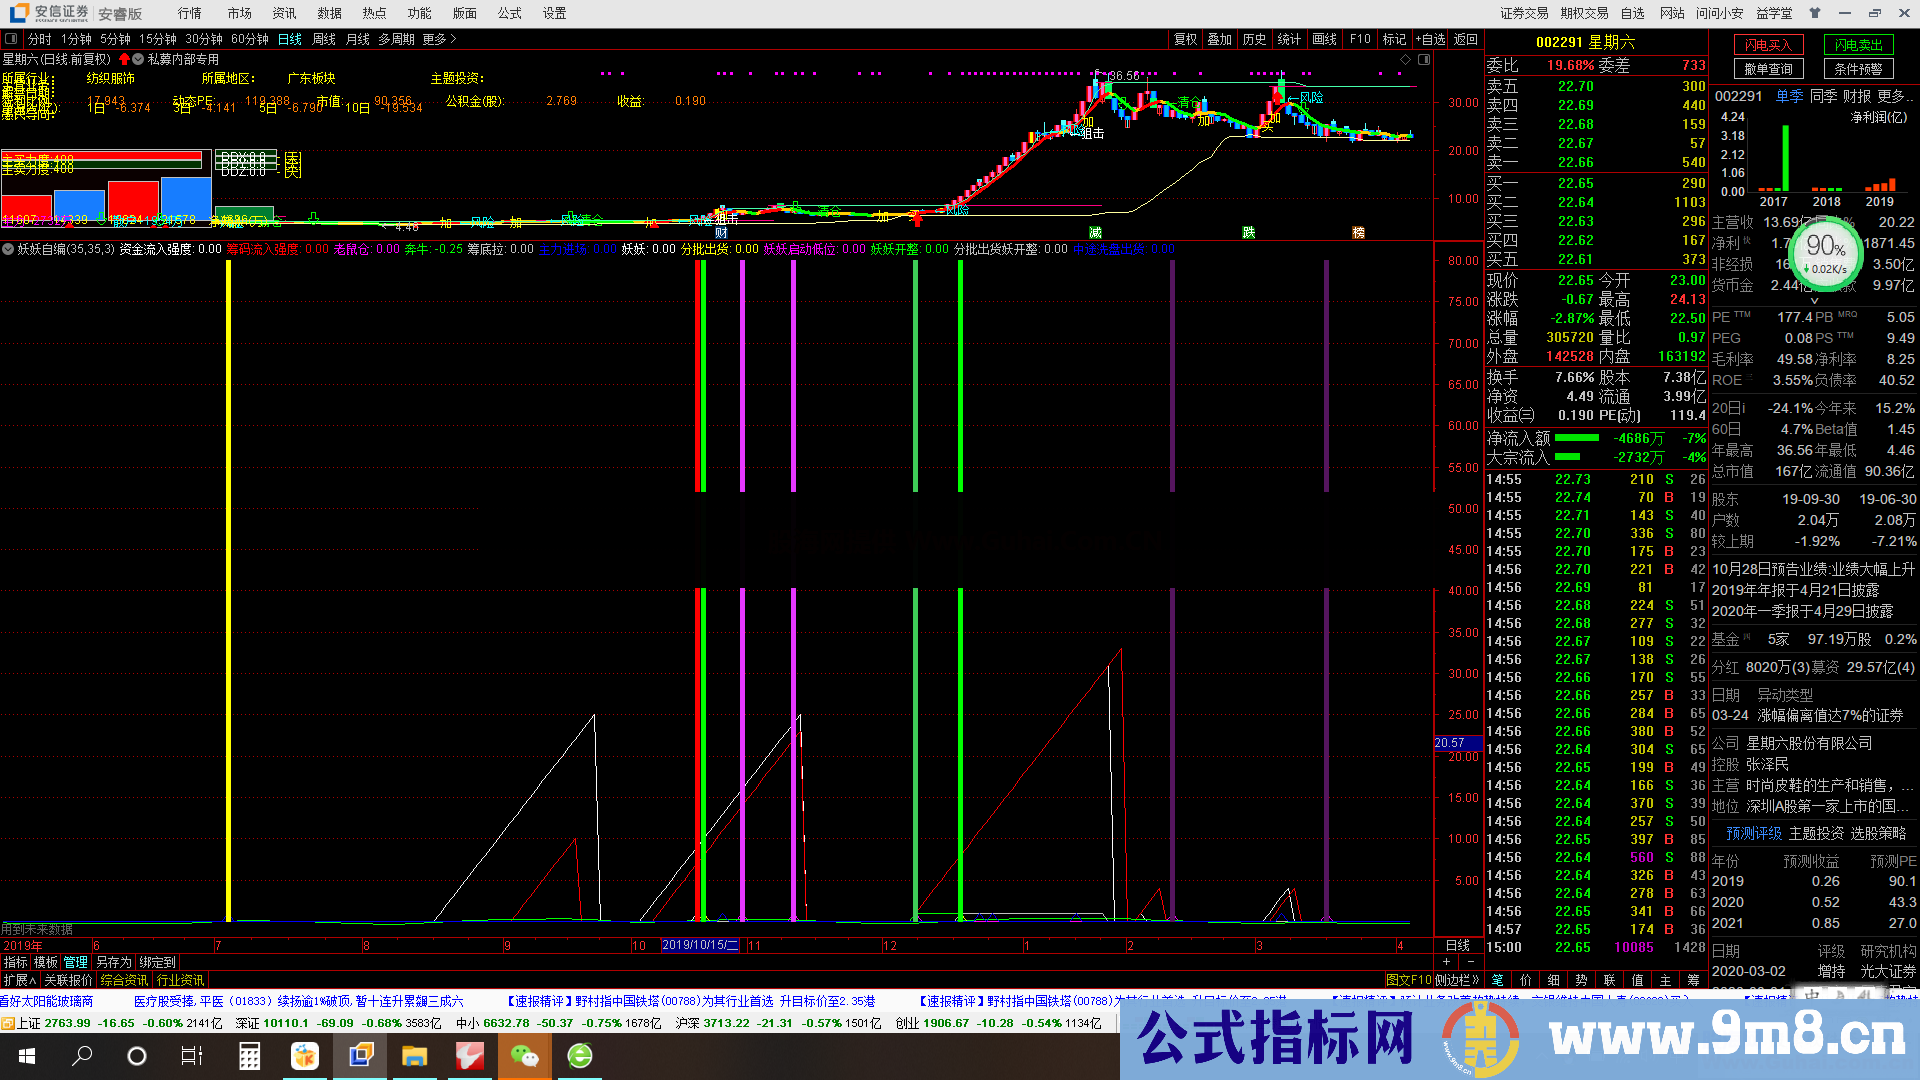Toggle the right panel icon near diamond
Viewport: 1920px width, 1080px height.
tap(1424, 60)
